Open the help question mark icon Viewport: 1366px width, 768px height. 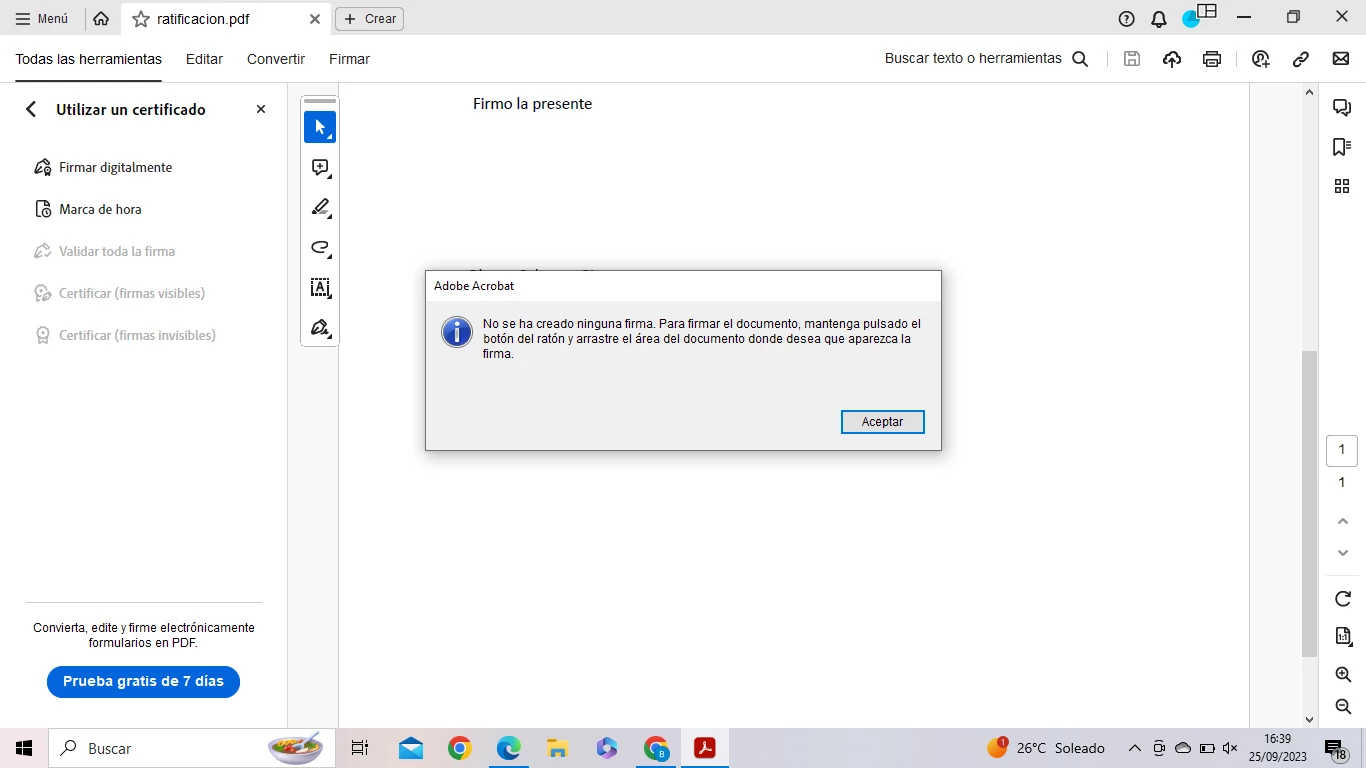coord(1127,19)
